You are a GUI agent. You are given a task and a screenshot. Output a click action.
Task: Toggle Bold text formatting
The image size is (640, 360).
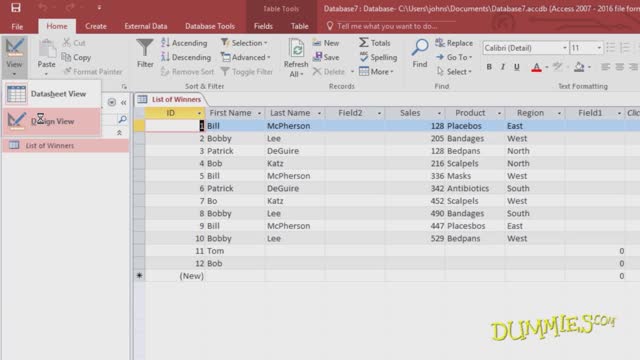(489, 67)
